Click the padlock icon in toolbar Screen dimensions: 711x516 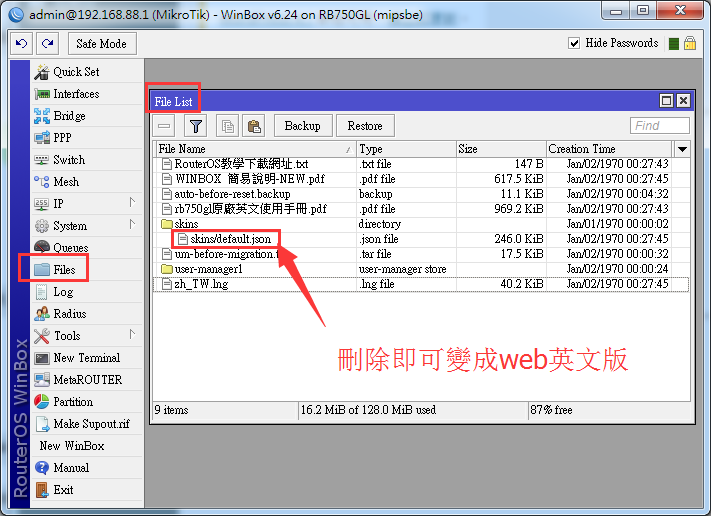(x=690, y=43)
